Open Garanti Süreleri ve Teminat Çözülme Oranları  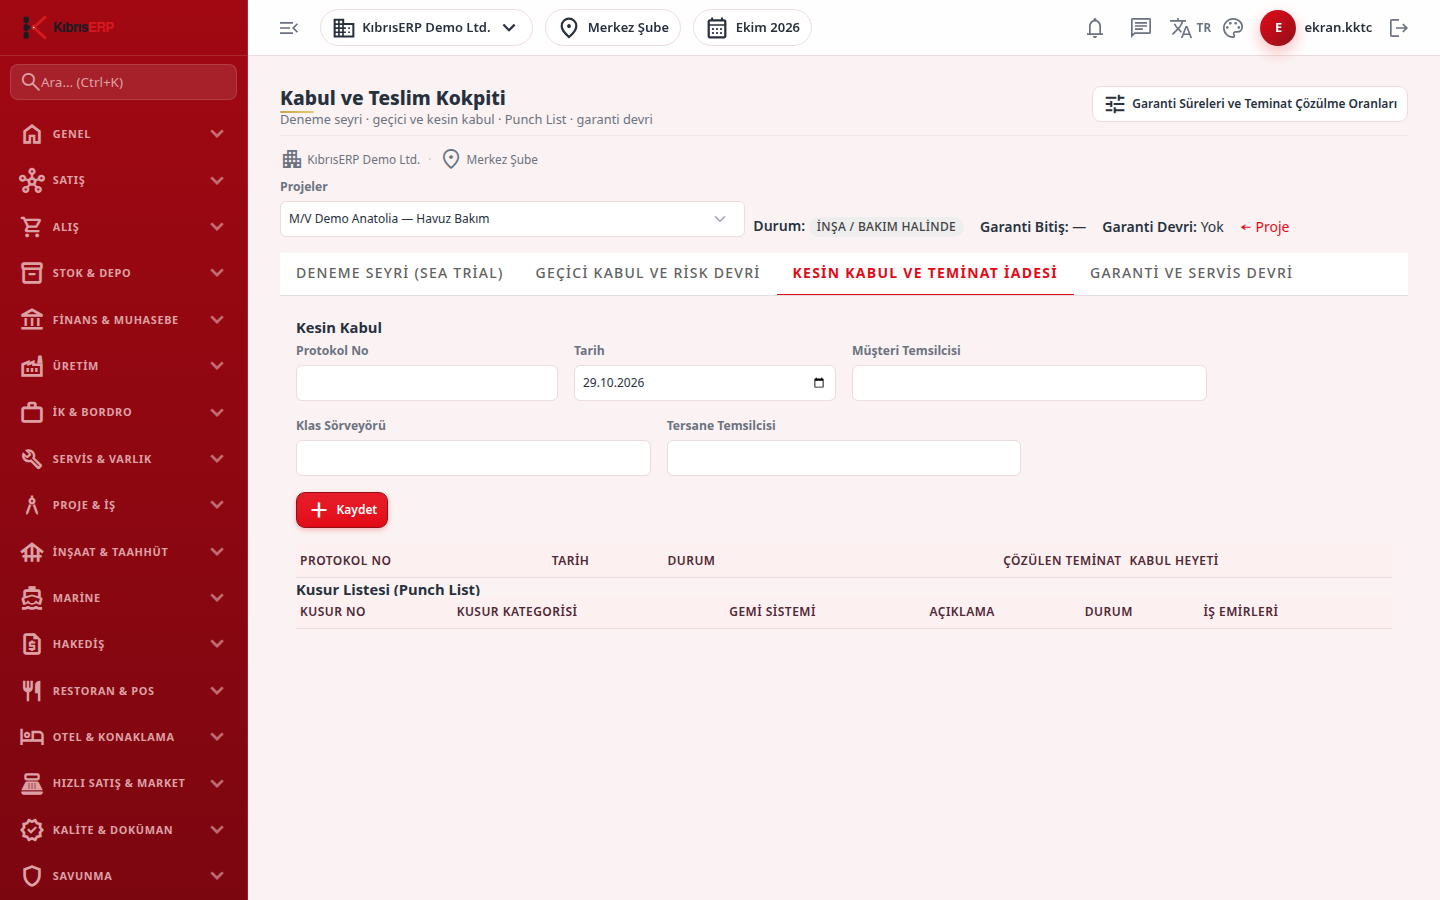pyautogui.click(x=1250, y=104)
